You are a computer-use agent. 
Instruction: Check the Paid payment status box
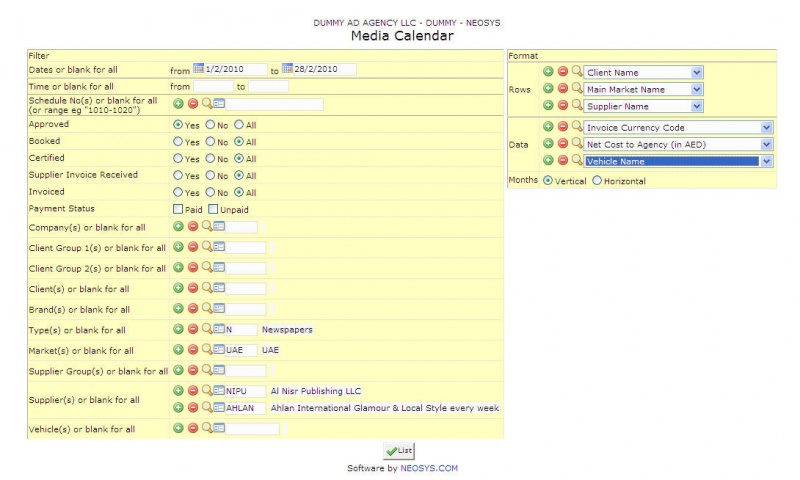click(x=178, y=209)
